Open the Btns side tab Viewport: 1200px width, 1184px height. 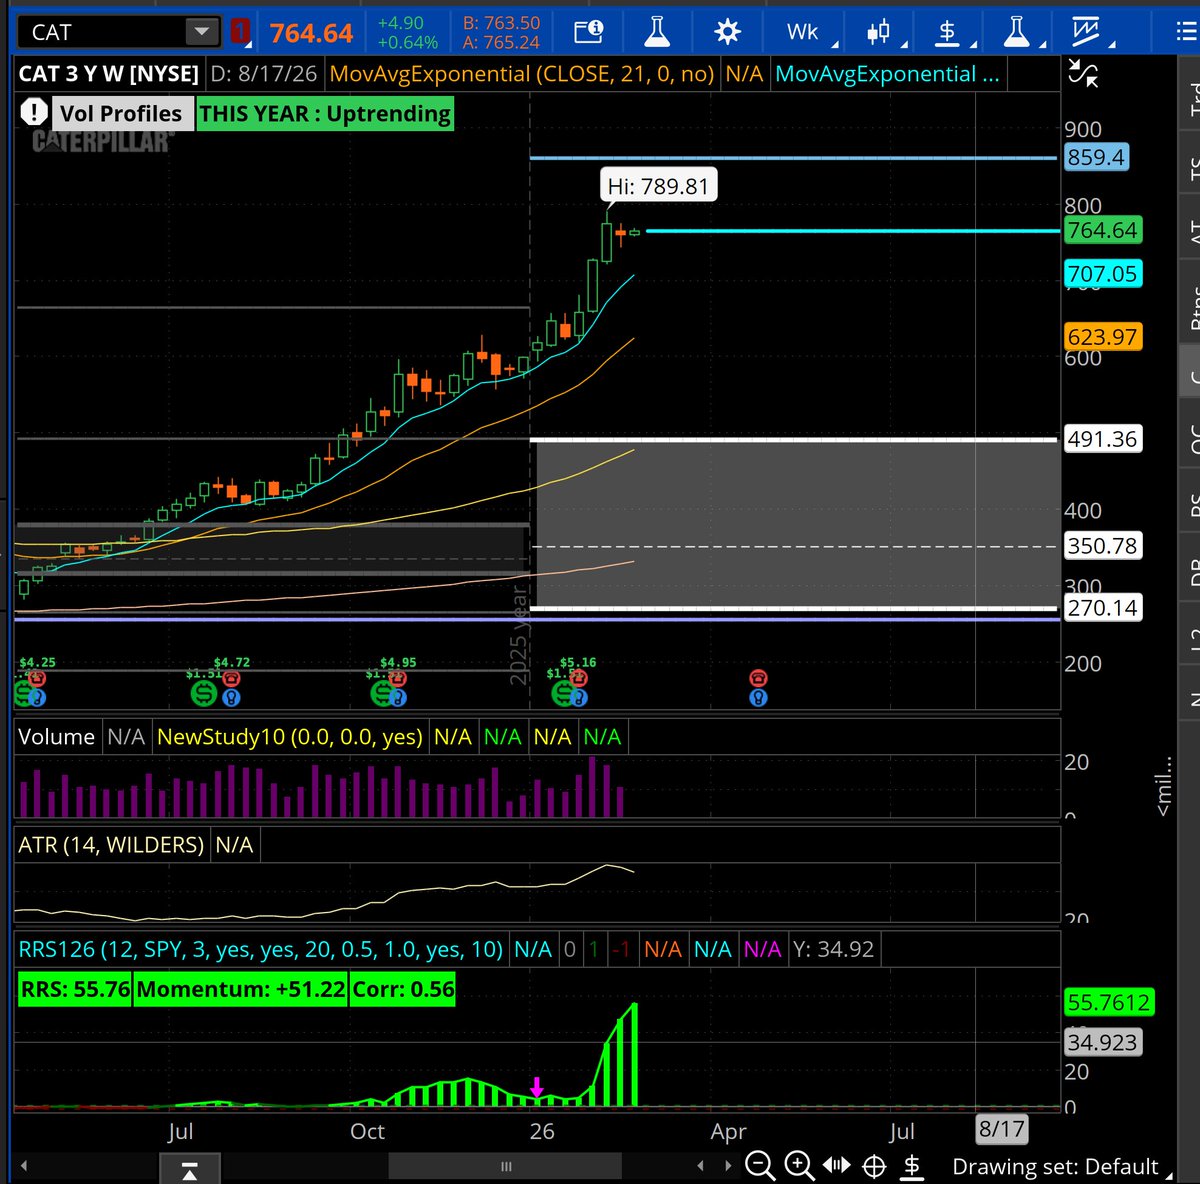pos(1193,305)
